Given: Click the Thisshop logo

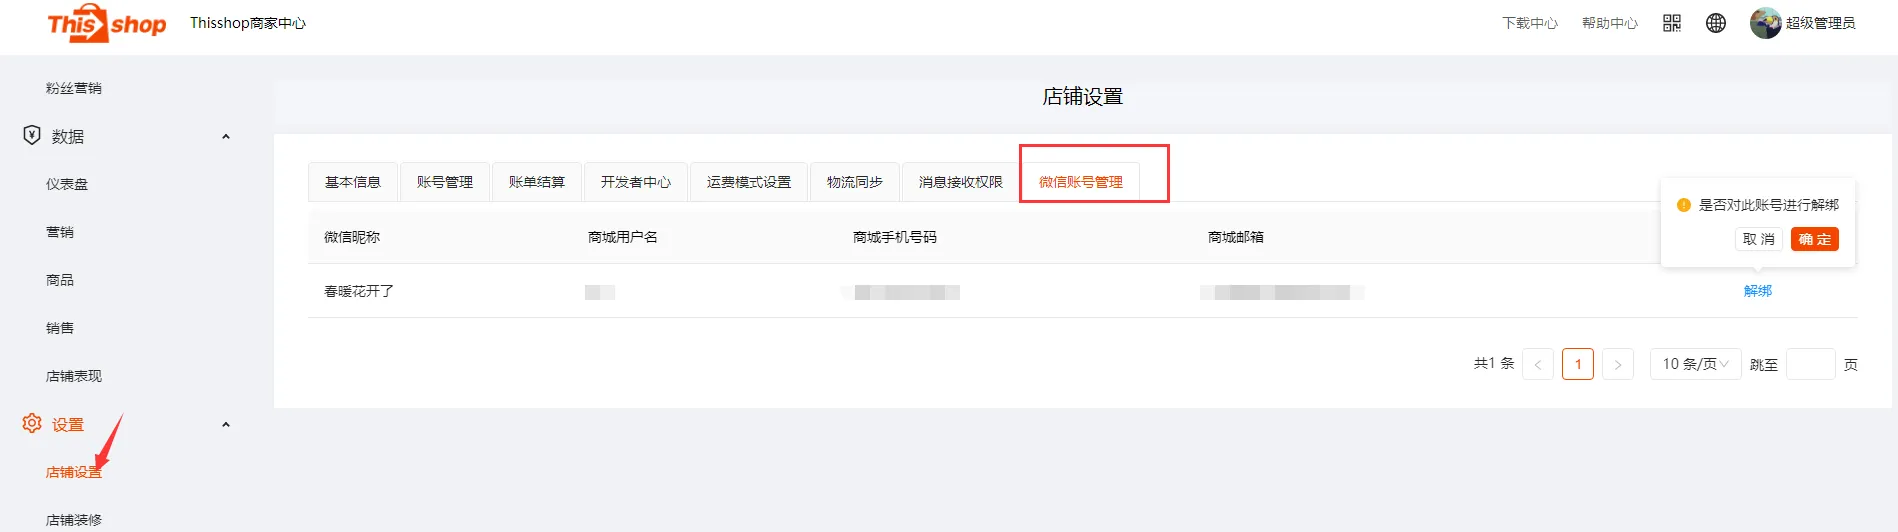Looking at the screenshot, I should coord(107,23).
